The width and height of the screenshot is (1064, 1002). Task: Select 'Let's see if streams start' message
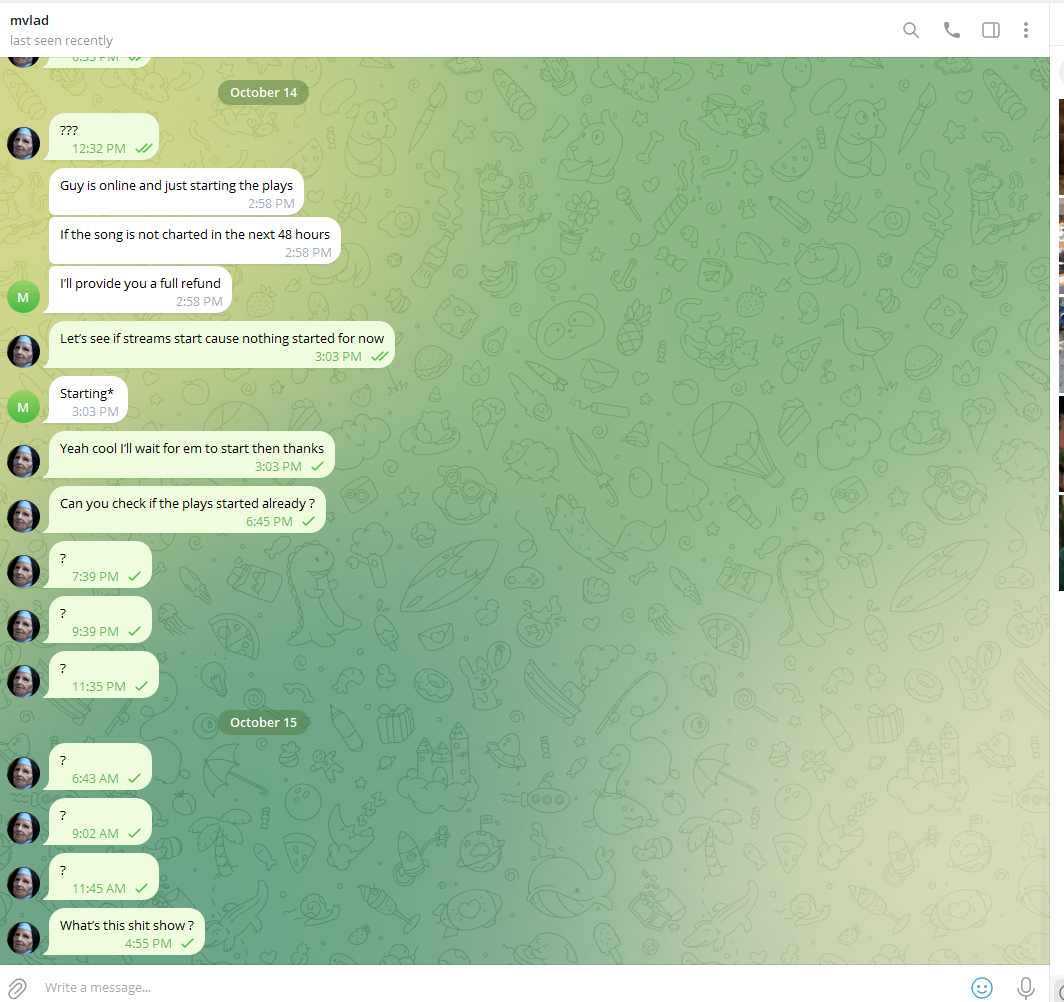[x=222, y=339]
